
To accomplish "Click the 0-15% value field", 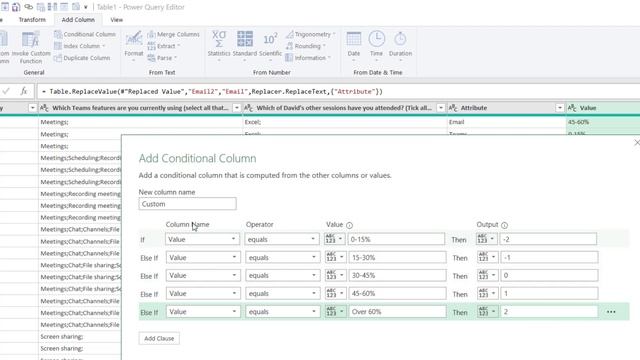I will (396, 239).
